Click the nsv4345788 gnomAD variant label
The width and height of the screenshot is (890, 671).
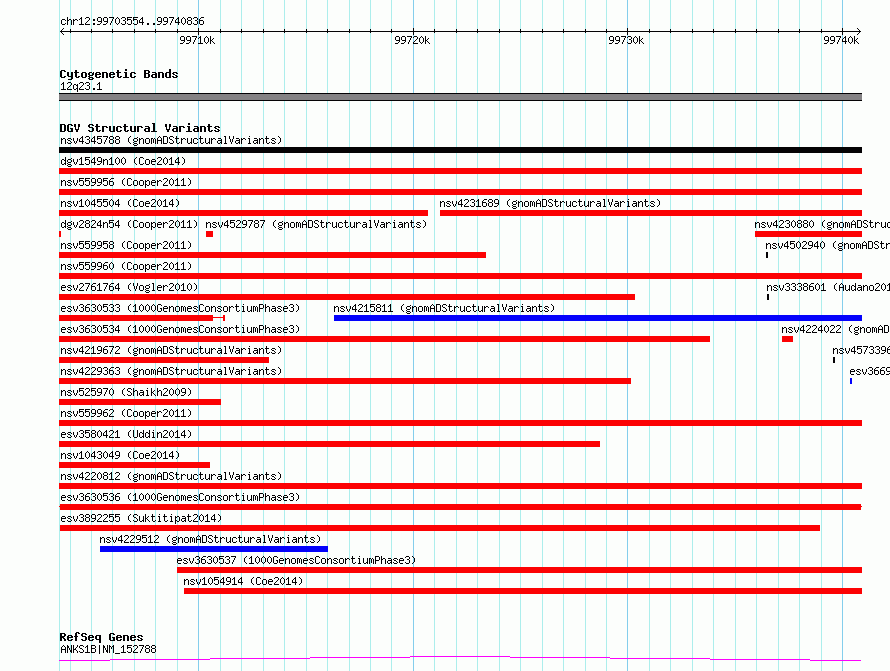click(171, 140)
